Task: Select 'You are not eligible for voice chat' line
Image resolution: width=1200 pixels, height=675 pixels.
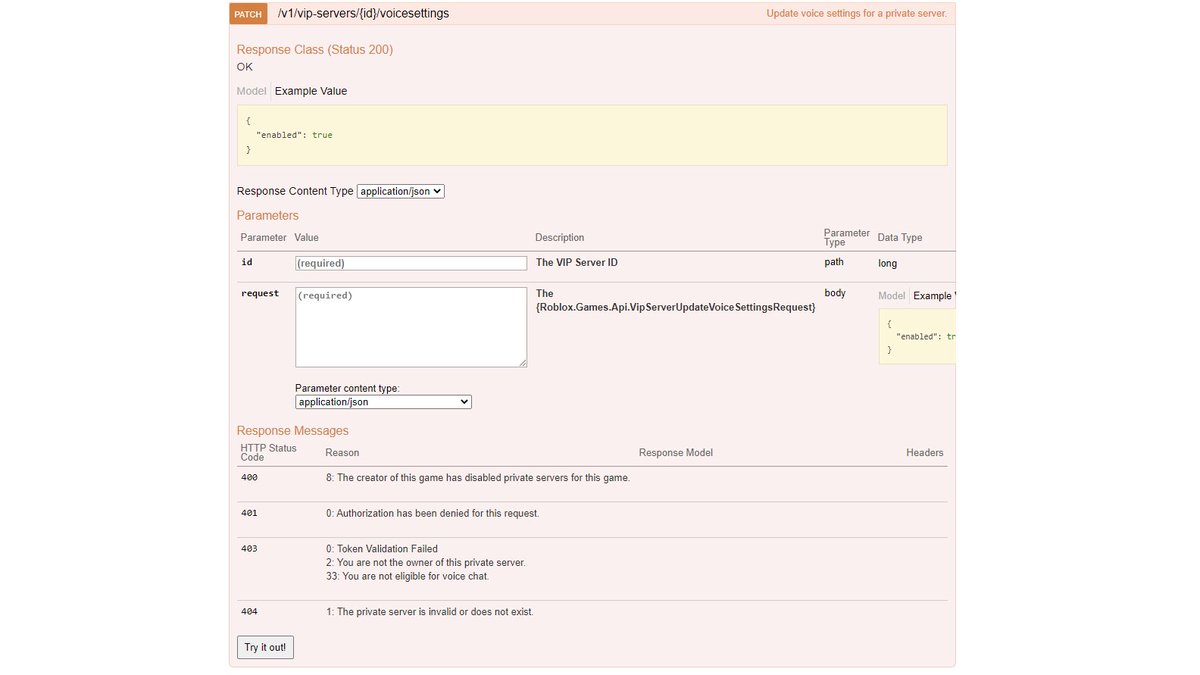Action: click(408, 576)
